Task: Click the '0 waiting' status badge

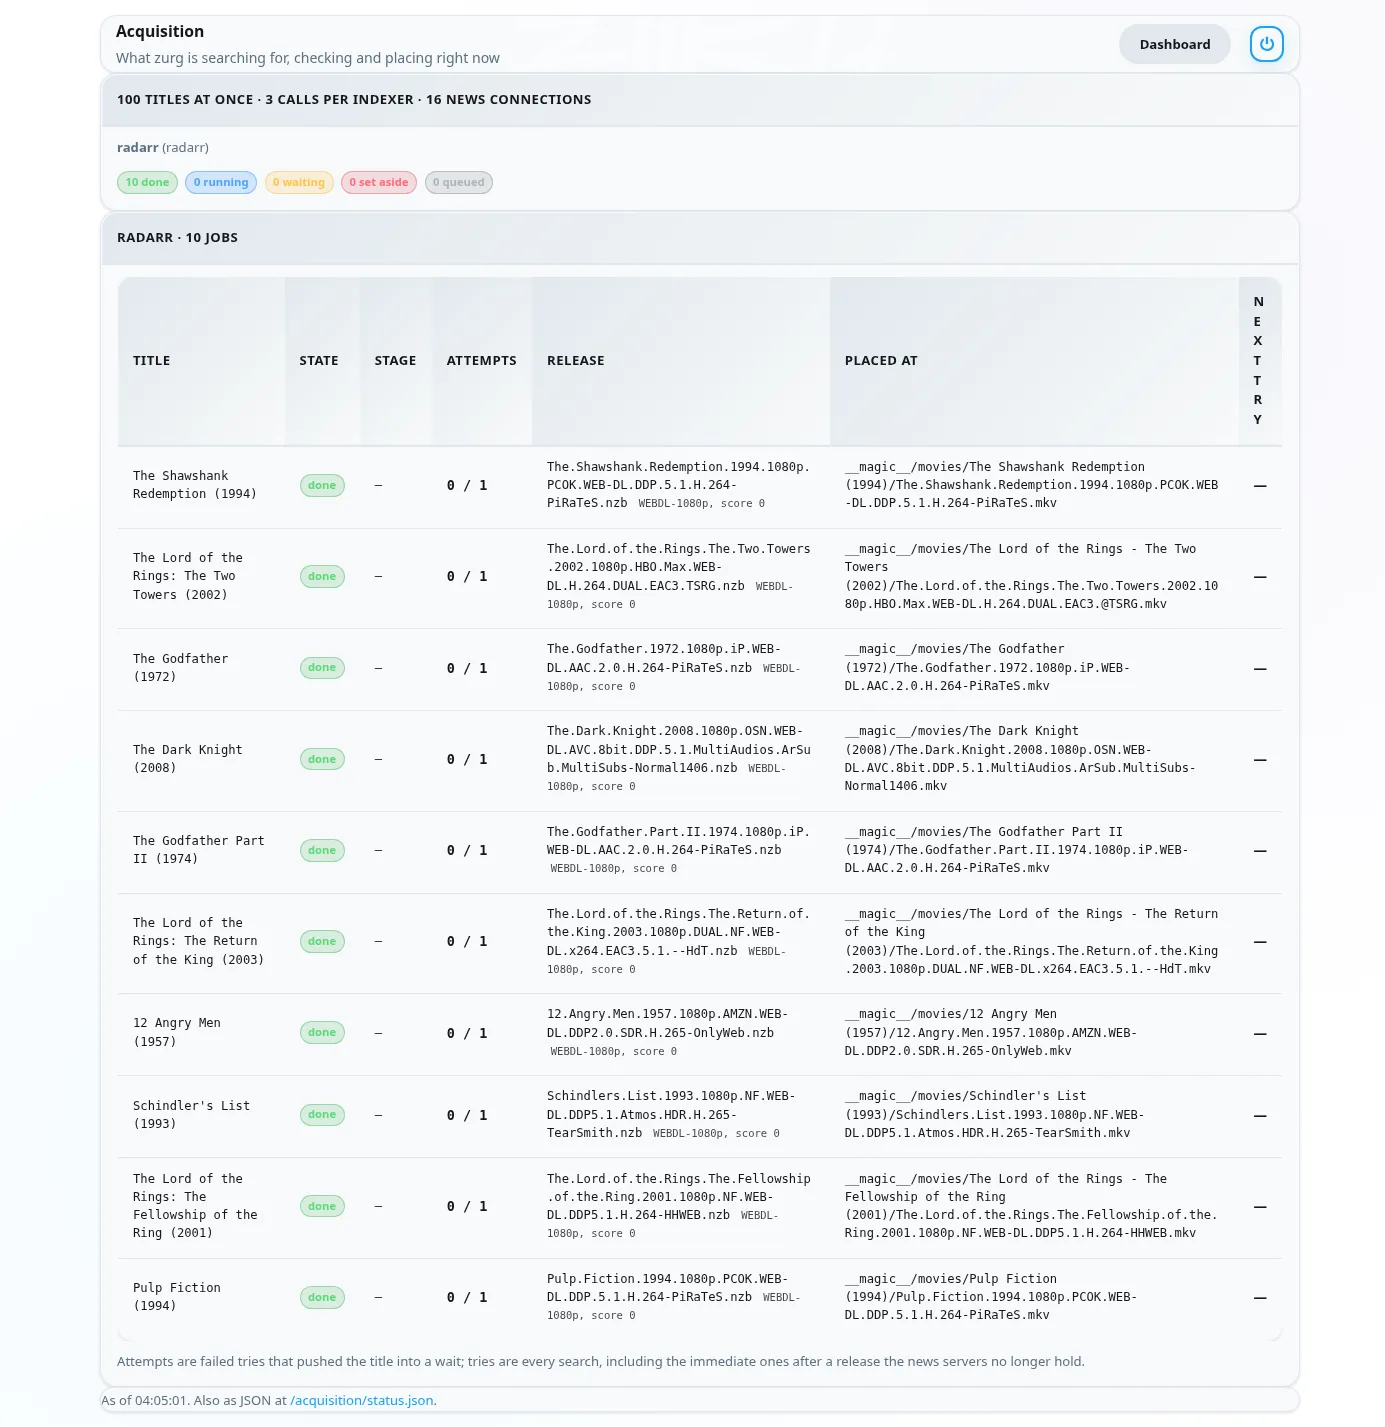Action: (299, 182)
